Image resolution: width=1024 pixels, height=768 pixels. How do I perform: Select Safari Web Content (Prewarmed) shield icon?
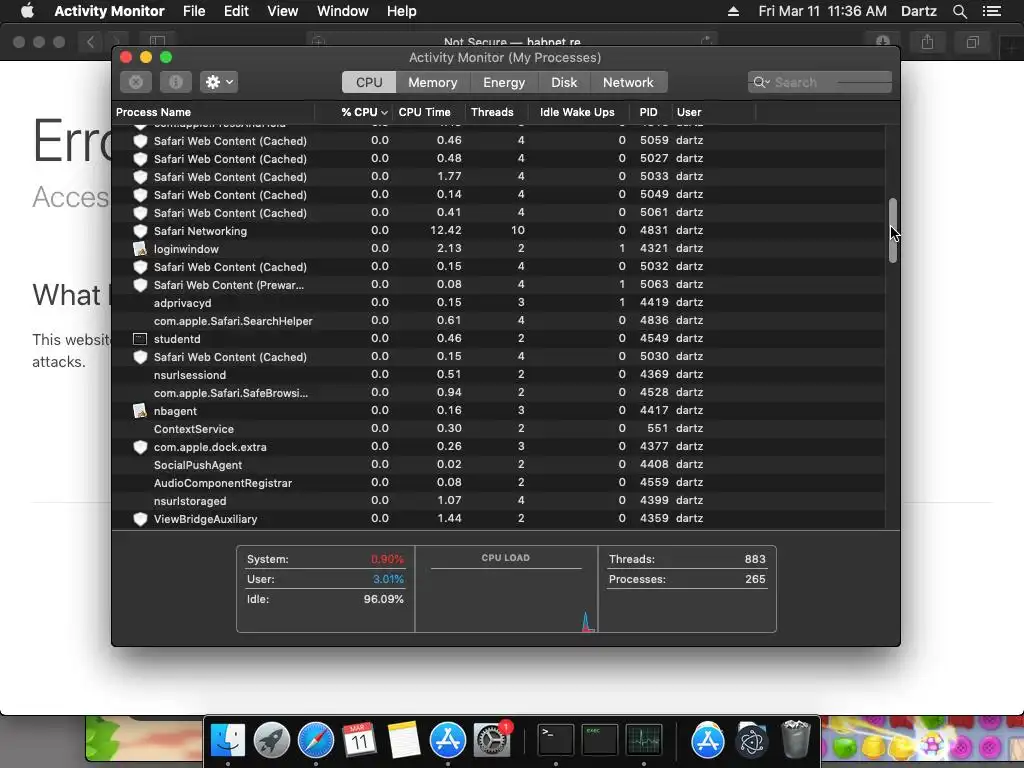tap(140, 285)
